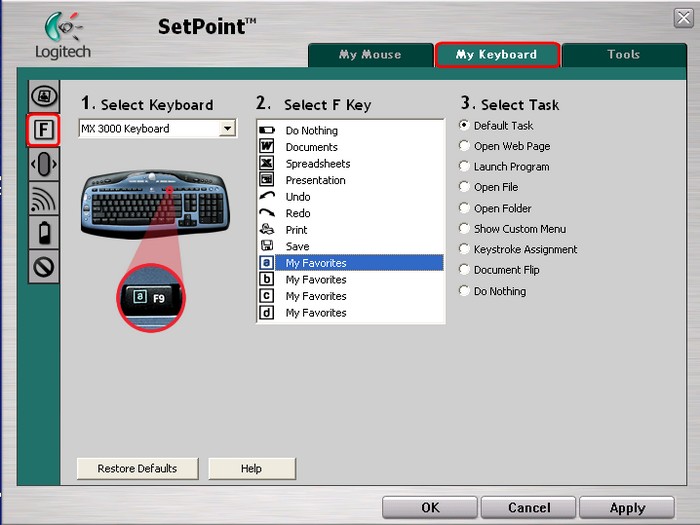Open the inactive keys (disable) sidebar icon
This screenshot has width=700, height=525.
(x=44, y=267)
